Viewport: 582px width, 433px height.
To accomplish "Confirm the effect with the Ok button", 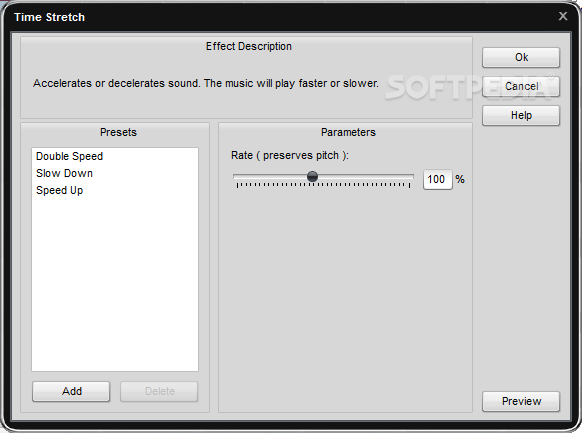I will click(x=521, y=58).
